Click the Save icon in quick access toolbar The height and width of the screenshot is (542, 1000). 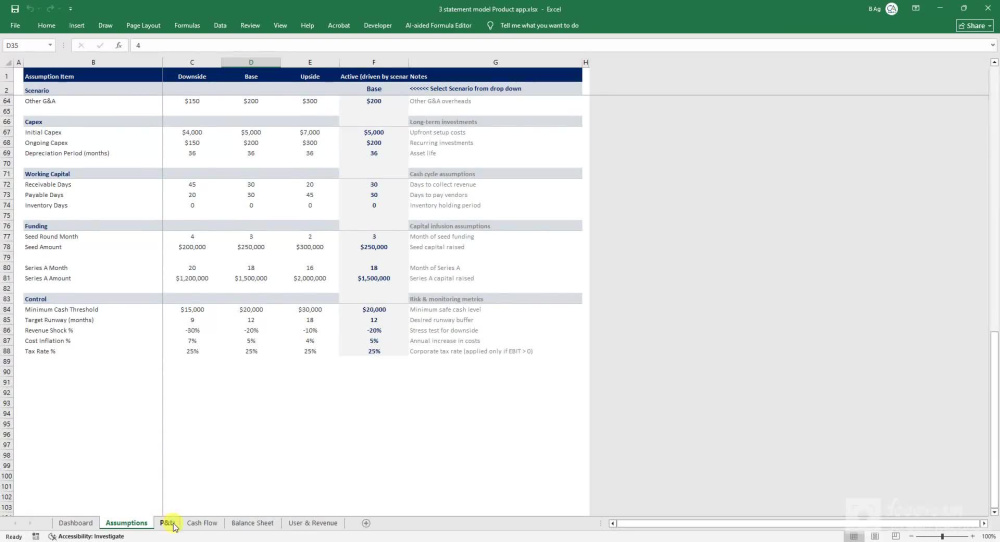click(x=15, y=9)
